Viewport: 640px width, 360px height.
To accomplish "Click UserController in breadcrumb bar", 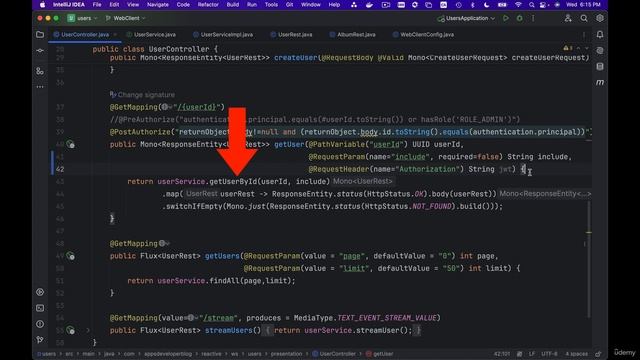I will click(334, 354).
